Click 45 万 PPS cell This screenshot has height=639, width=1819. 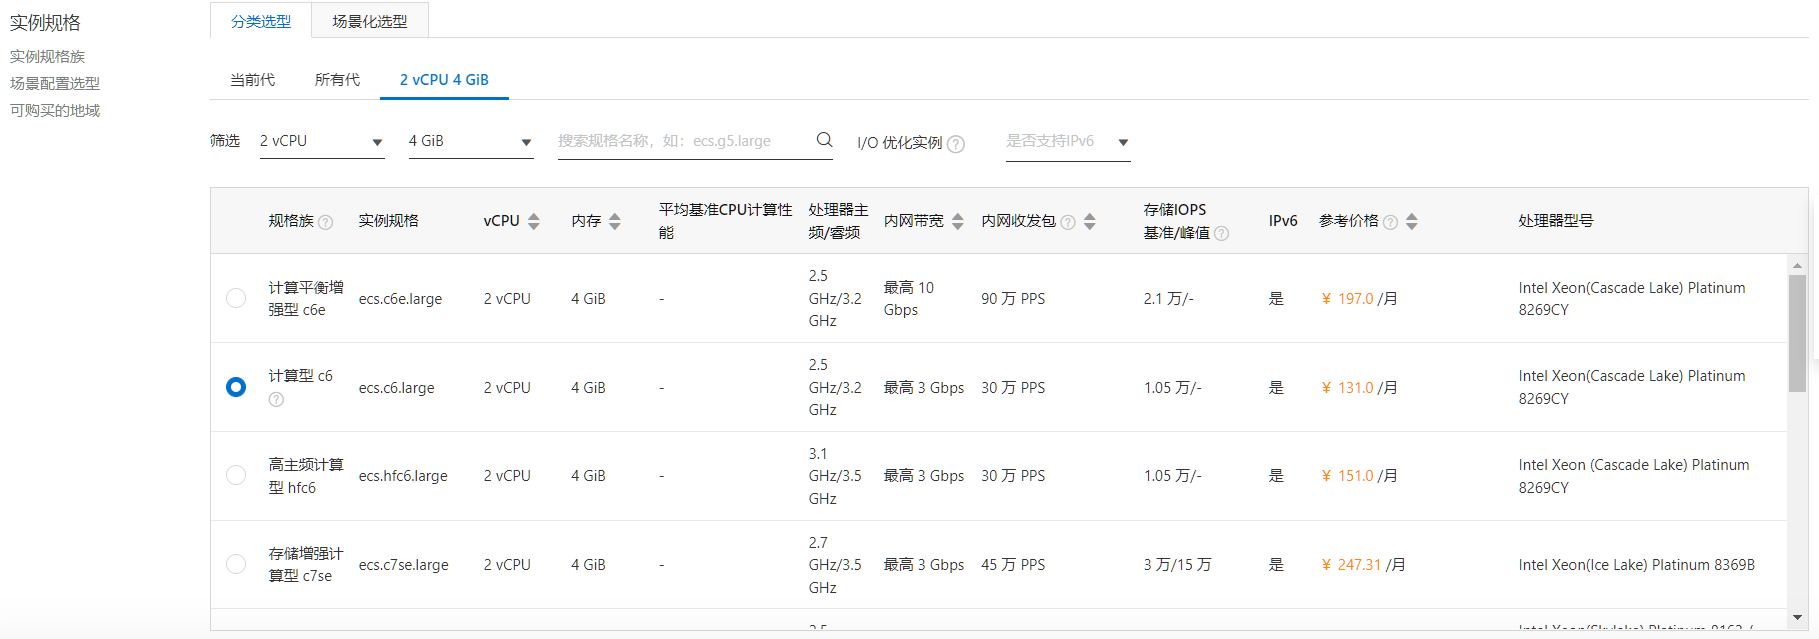(1013, 565)
